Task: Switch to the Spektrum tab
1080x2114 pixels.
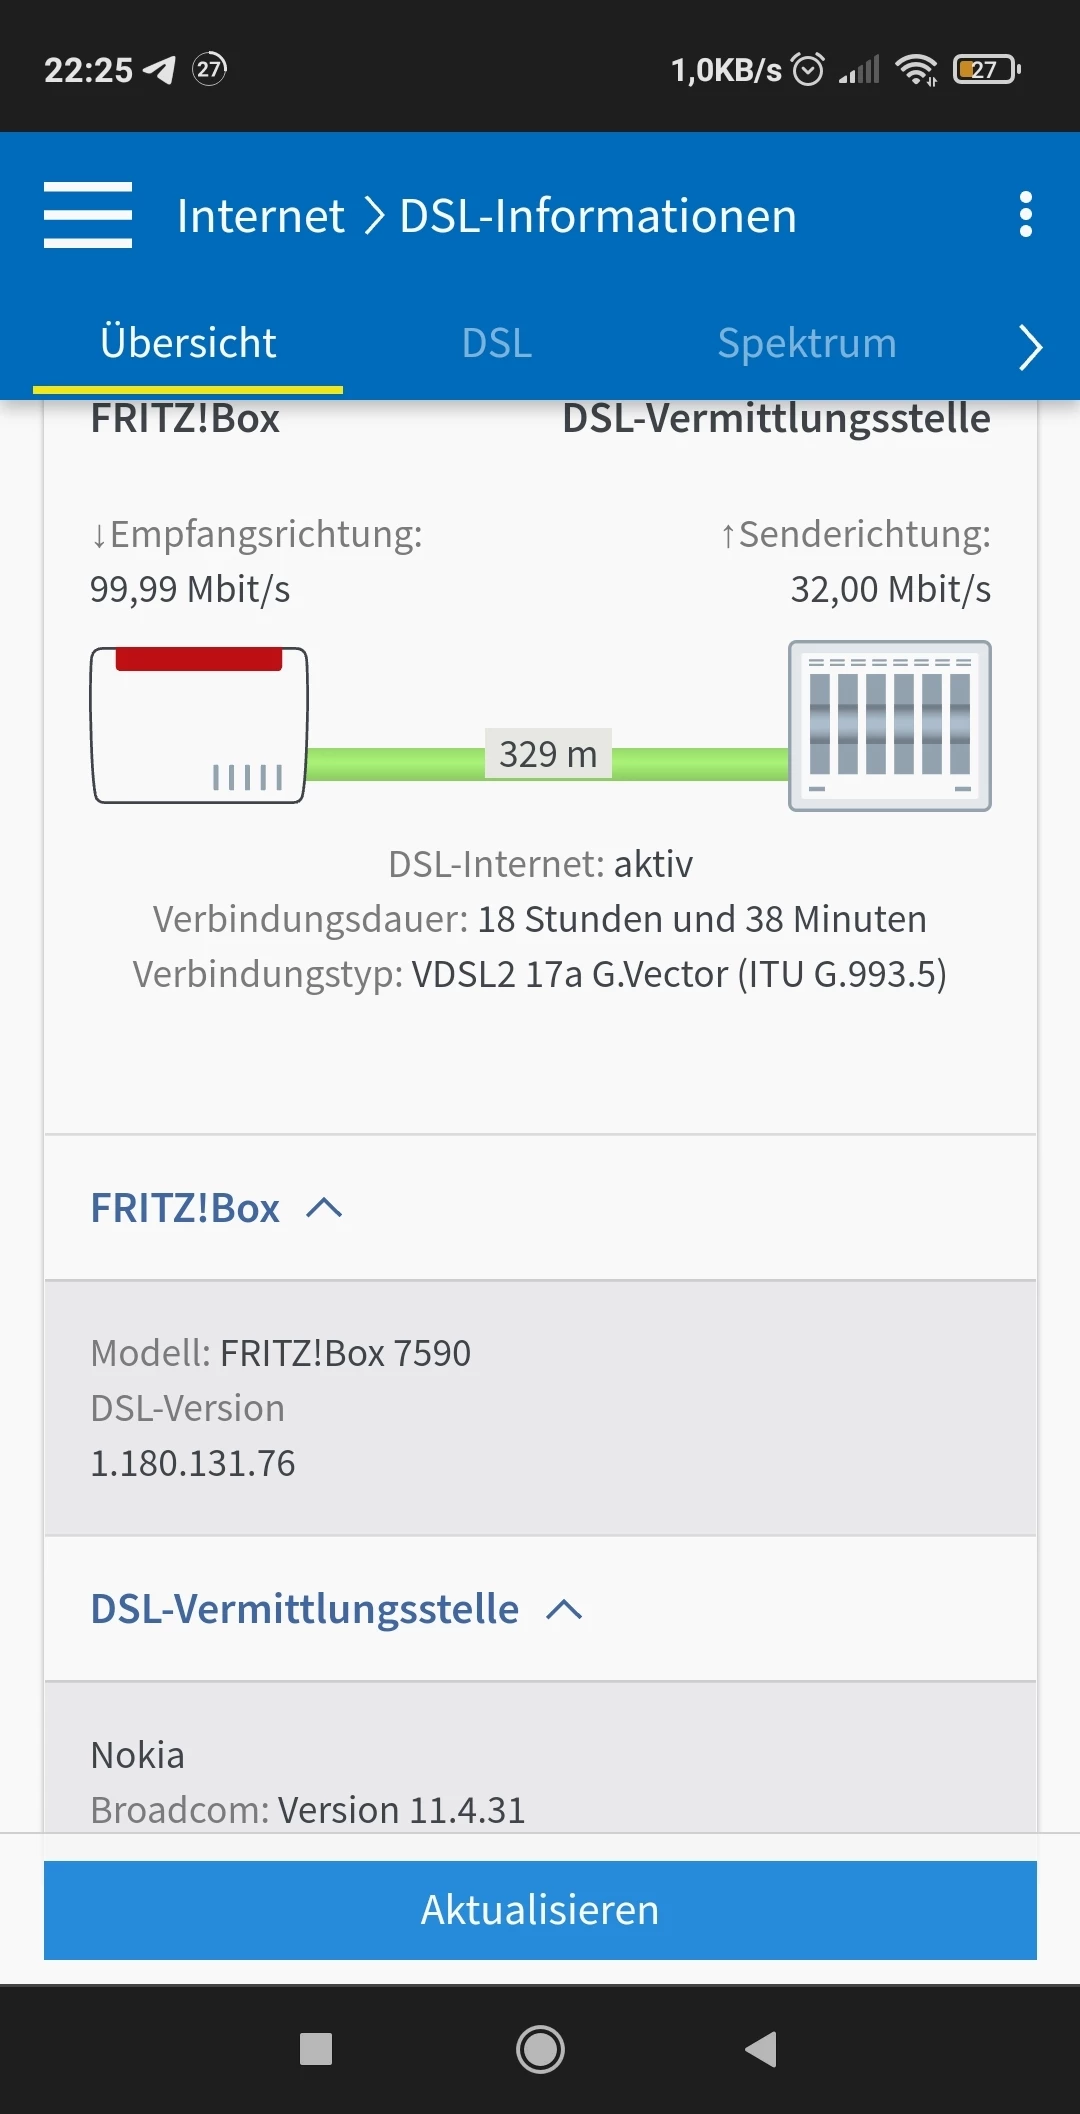Action: click(x=807, y=343)
